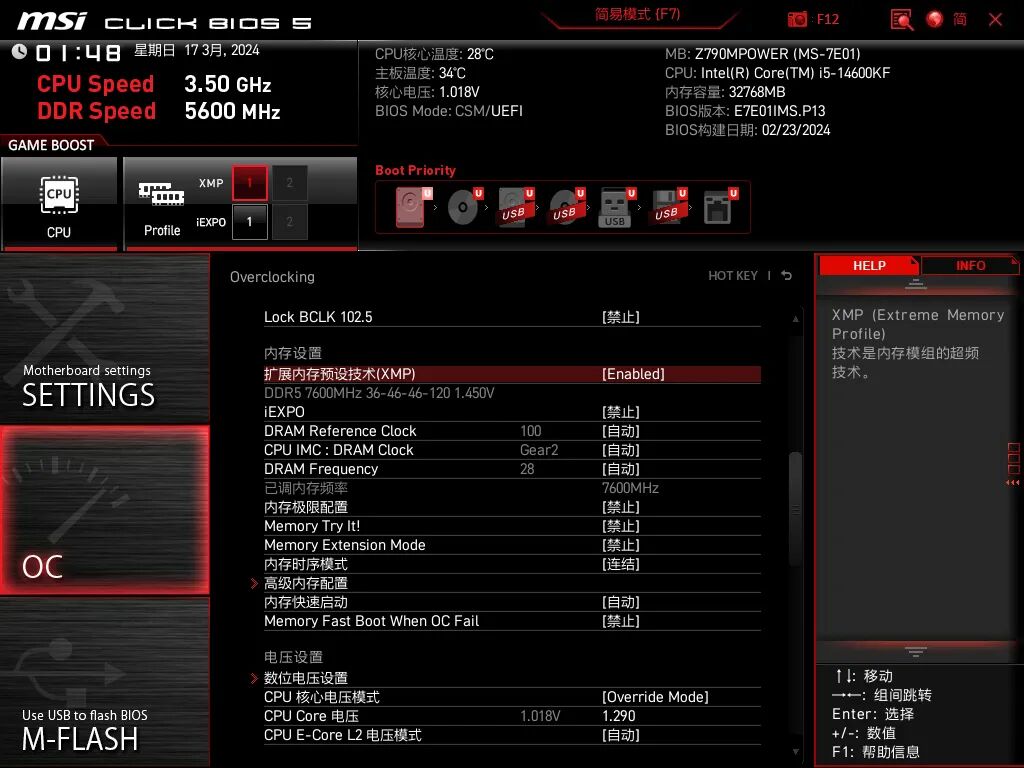Click the MSI logo
Viewport: 1024px width, 768px height.
[x=52, y=21]
